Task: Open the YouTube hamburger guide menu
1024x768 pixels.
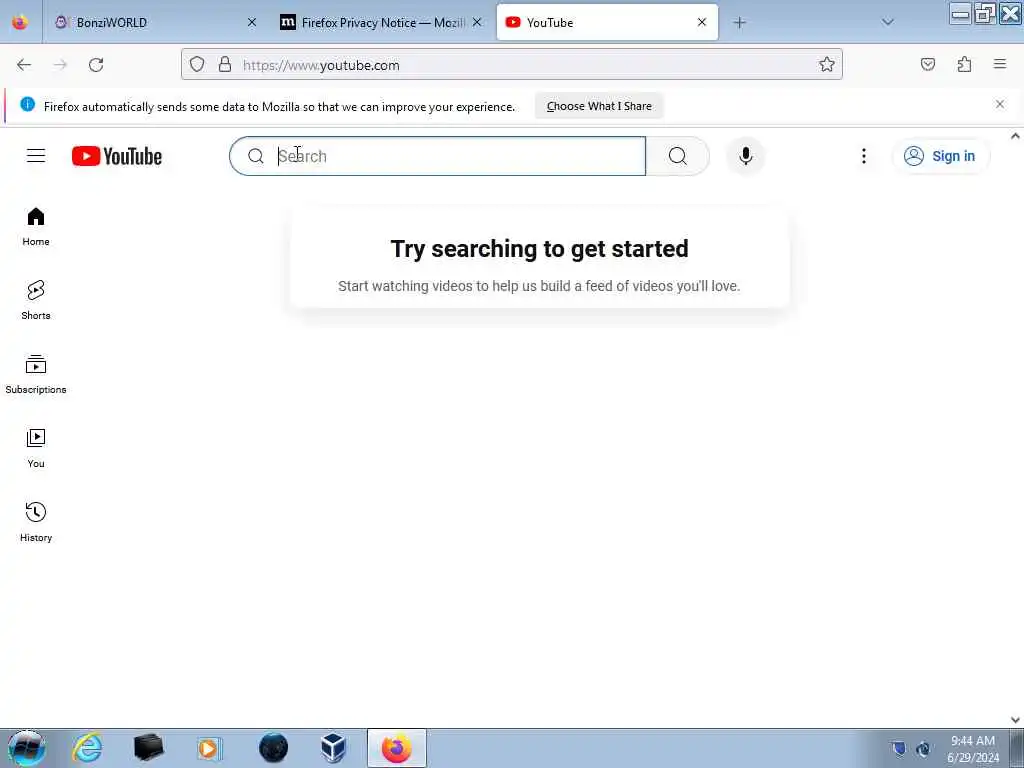Action: click(36, 155)
